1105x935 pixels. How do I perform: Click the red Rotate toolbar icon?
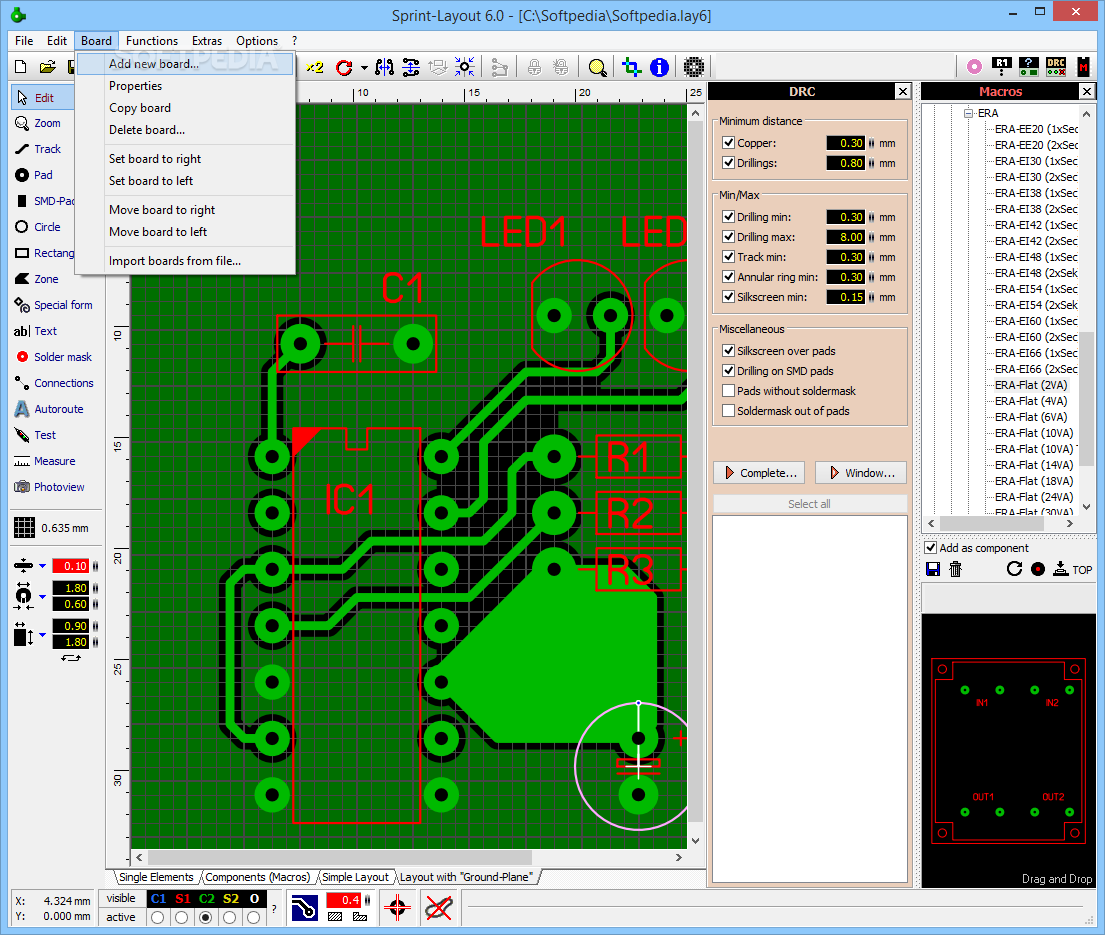344,68
